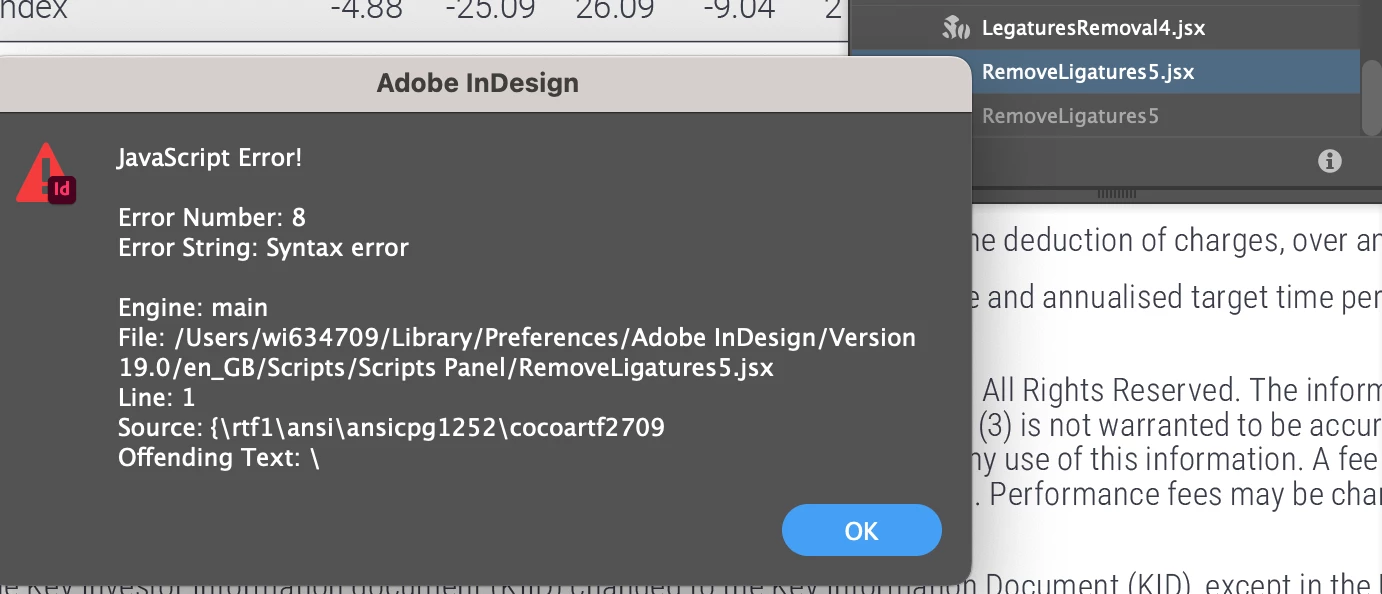Click the File path text in dialog
This screenshot has height=594, width=1382.
tap(517, 352)
